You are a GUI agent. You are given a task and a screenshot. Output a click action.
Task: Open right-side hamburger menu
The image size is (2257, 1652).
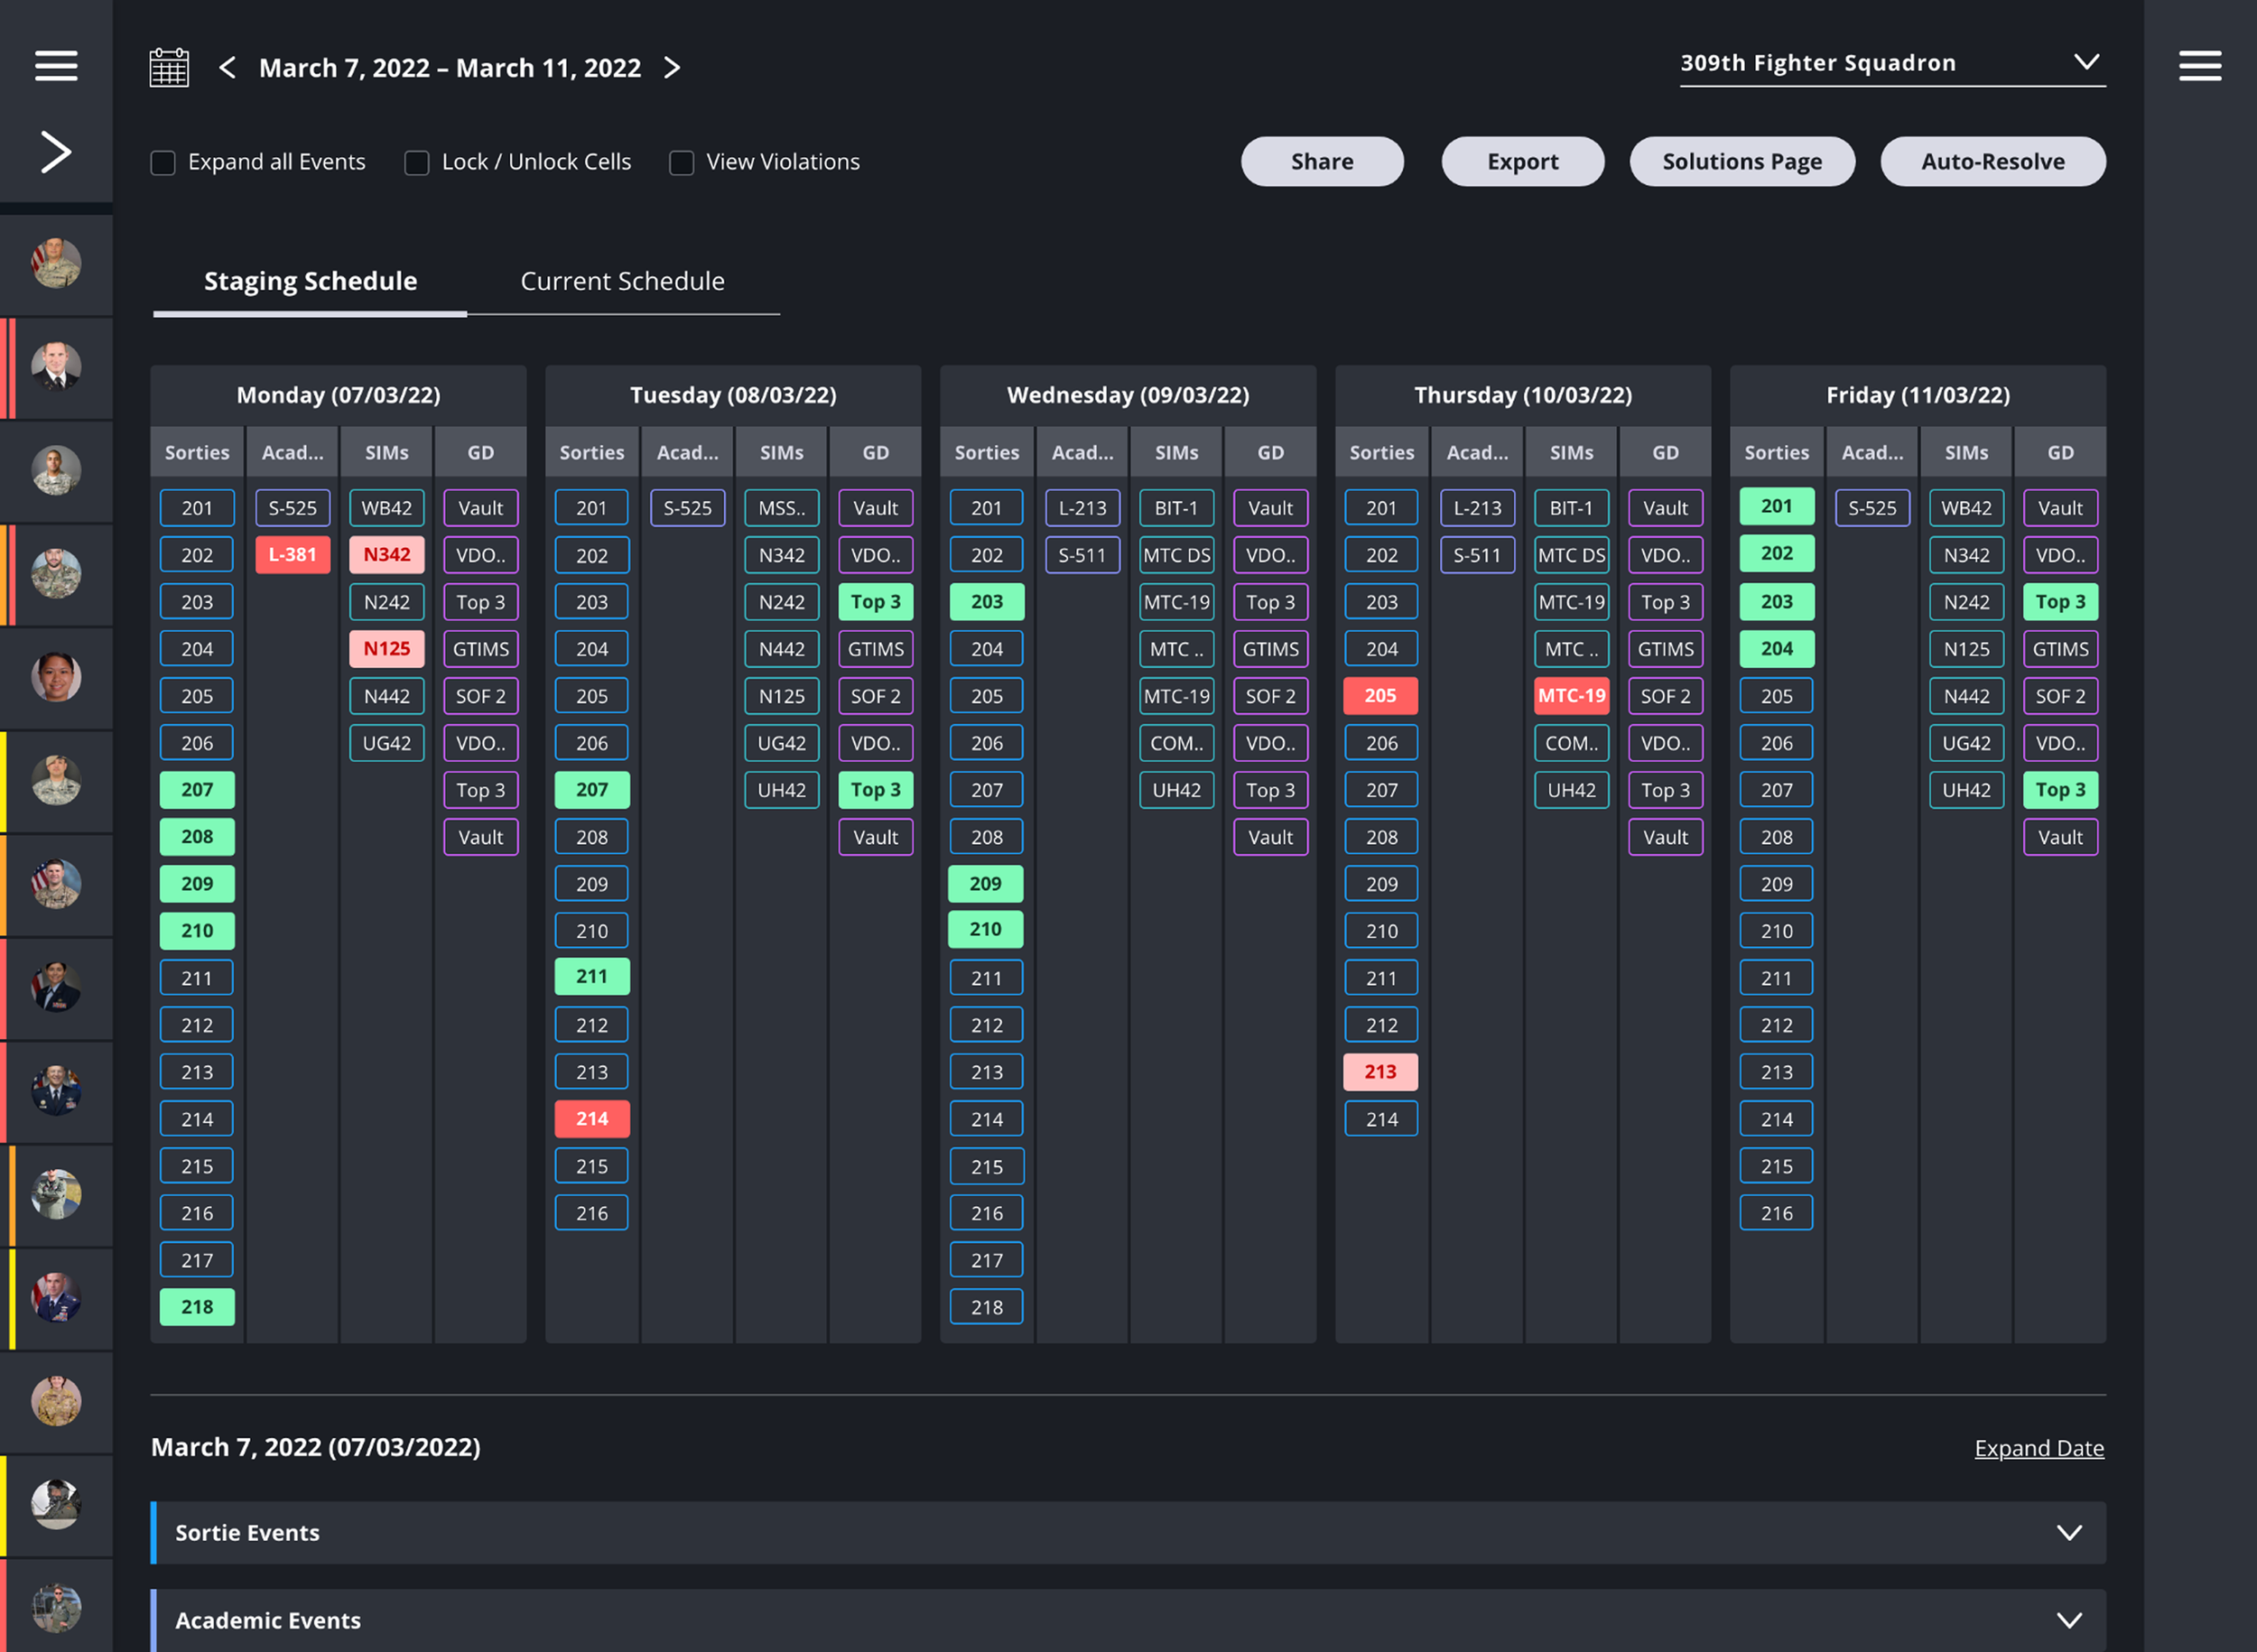(2200, 66)
